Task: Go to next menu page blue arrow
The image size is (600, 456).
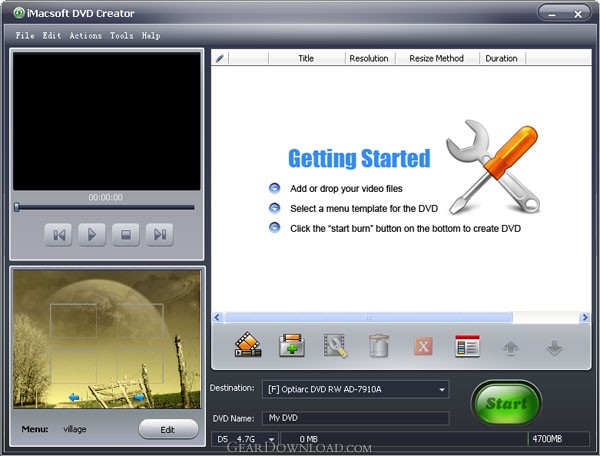Action: [139, 397]
